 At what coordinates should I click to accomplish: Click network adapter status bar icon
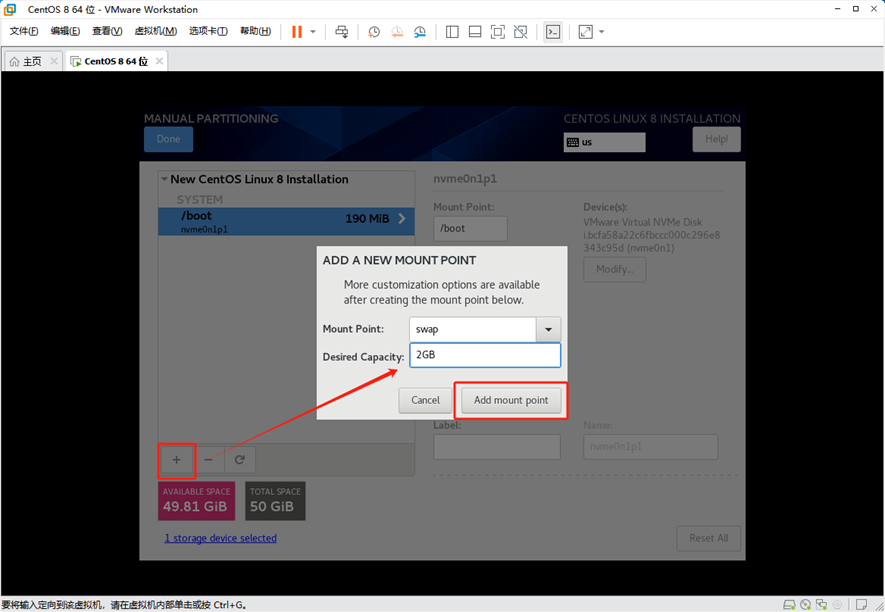tap(822, 605)
